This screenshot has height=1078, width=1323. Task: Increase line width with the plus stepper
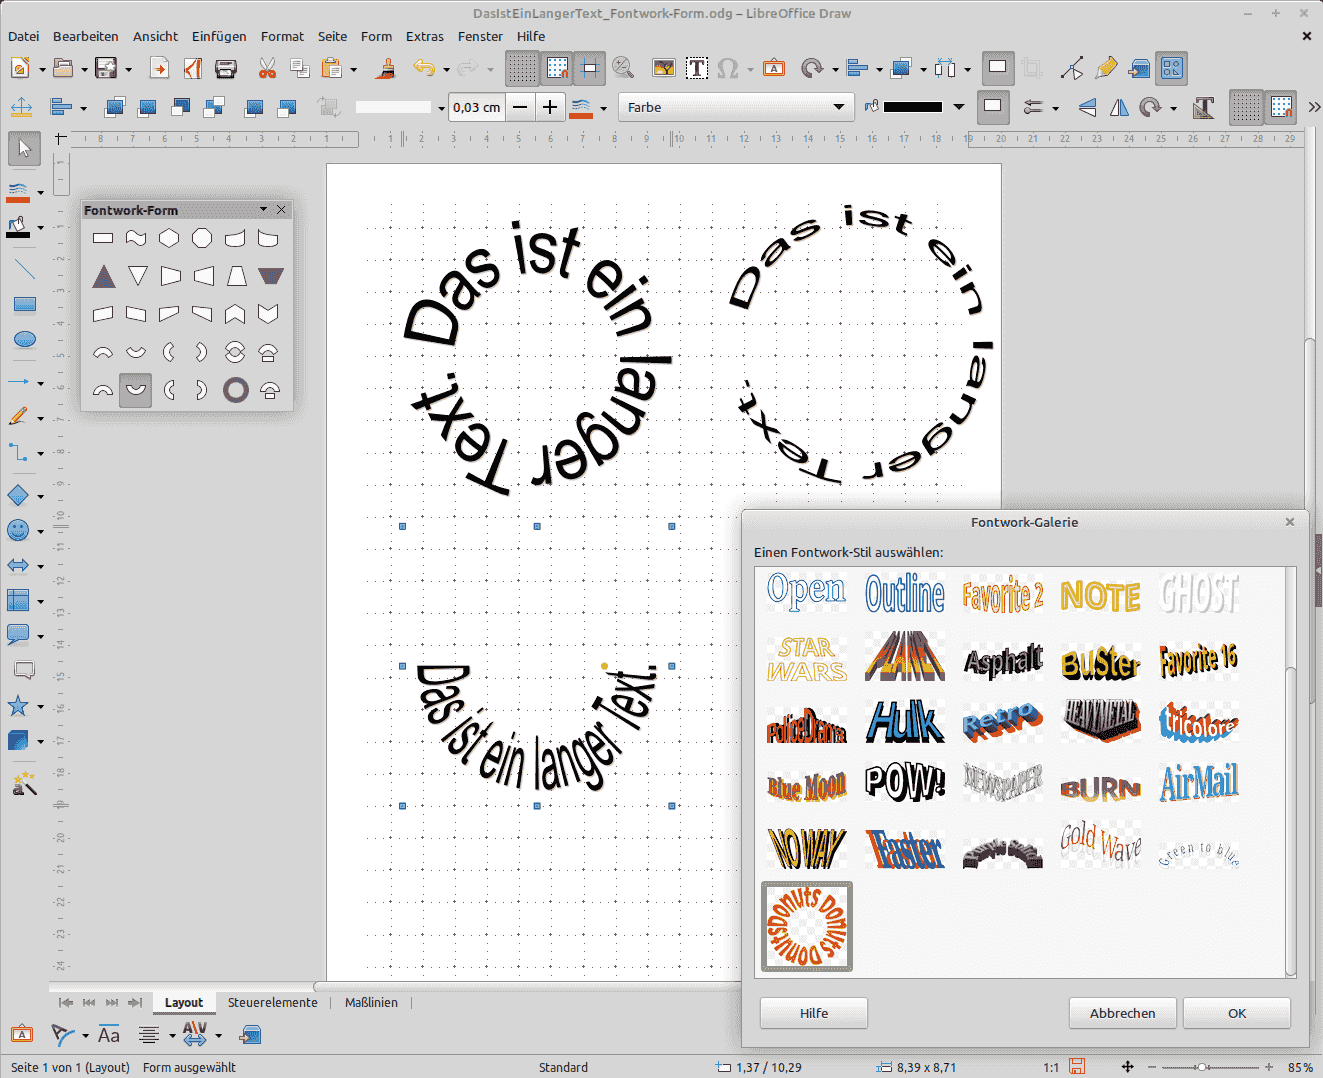[549, 107]
